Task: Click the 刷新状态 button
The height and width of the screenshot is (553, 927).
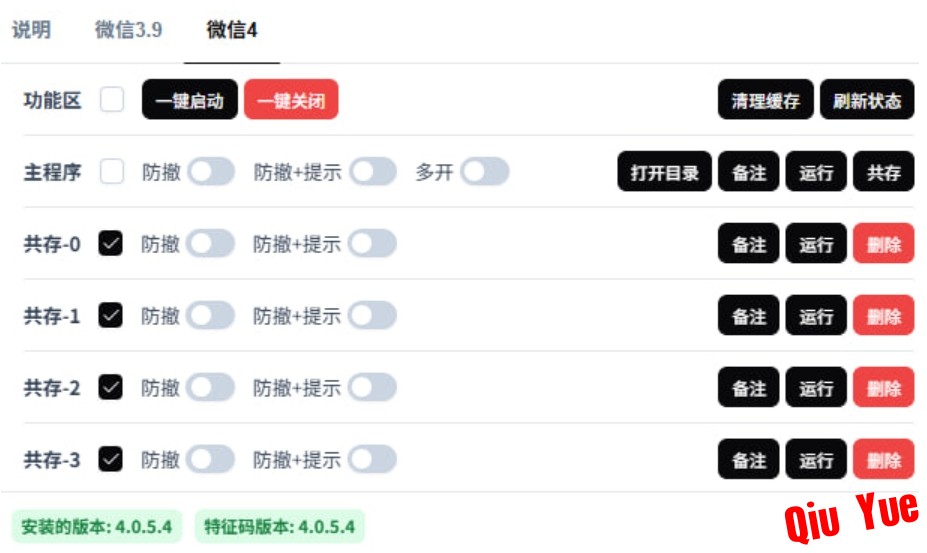Action: (867, 99)
